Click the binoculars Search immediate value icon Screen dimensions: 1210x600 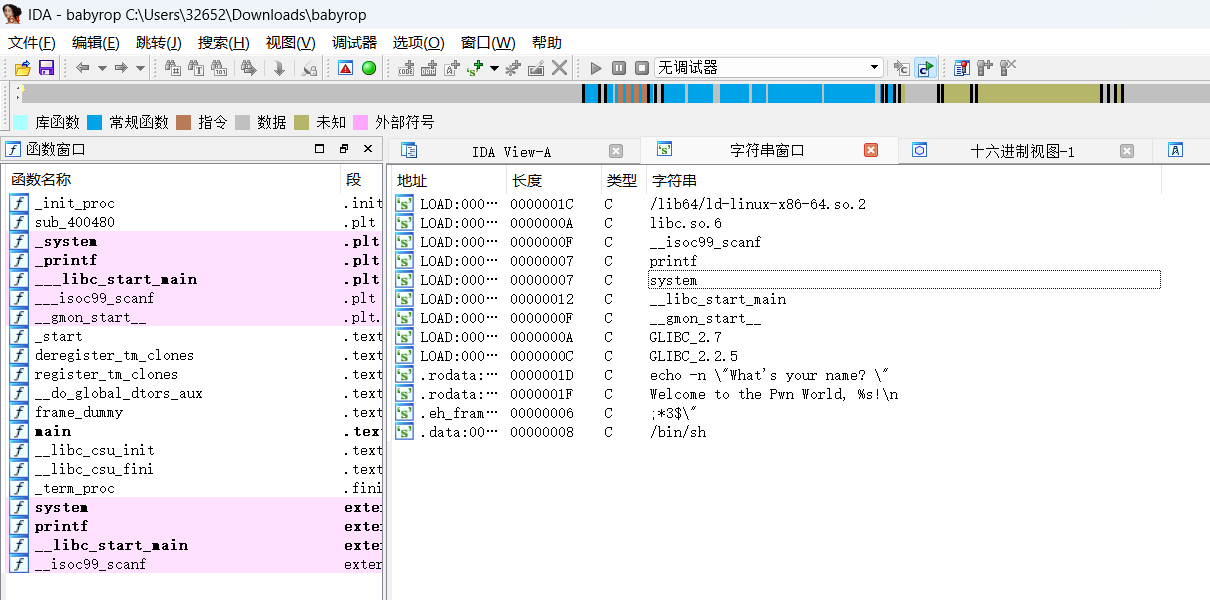(x=173, y=68)
